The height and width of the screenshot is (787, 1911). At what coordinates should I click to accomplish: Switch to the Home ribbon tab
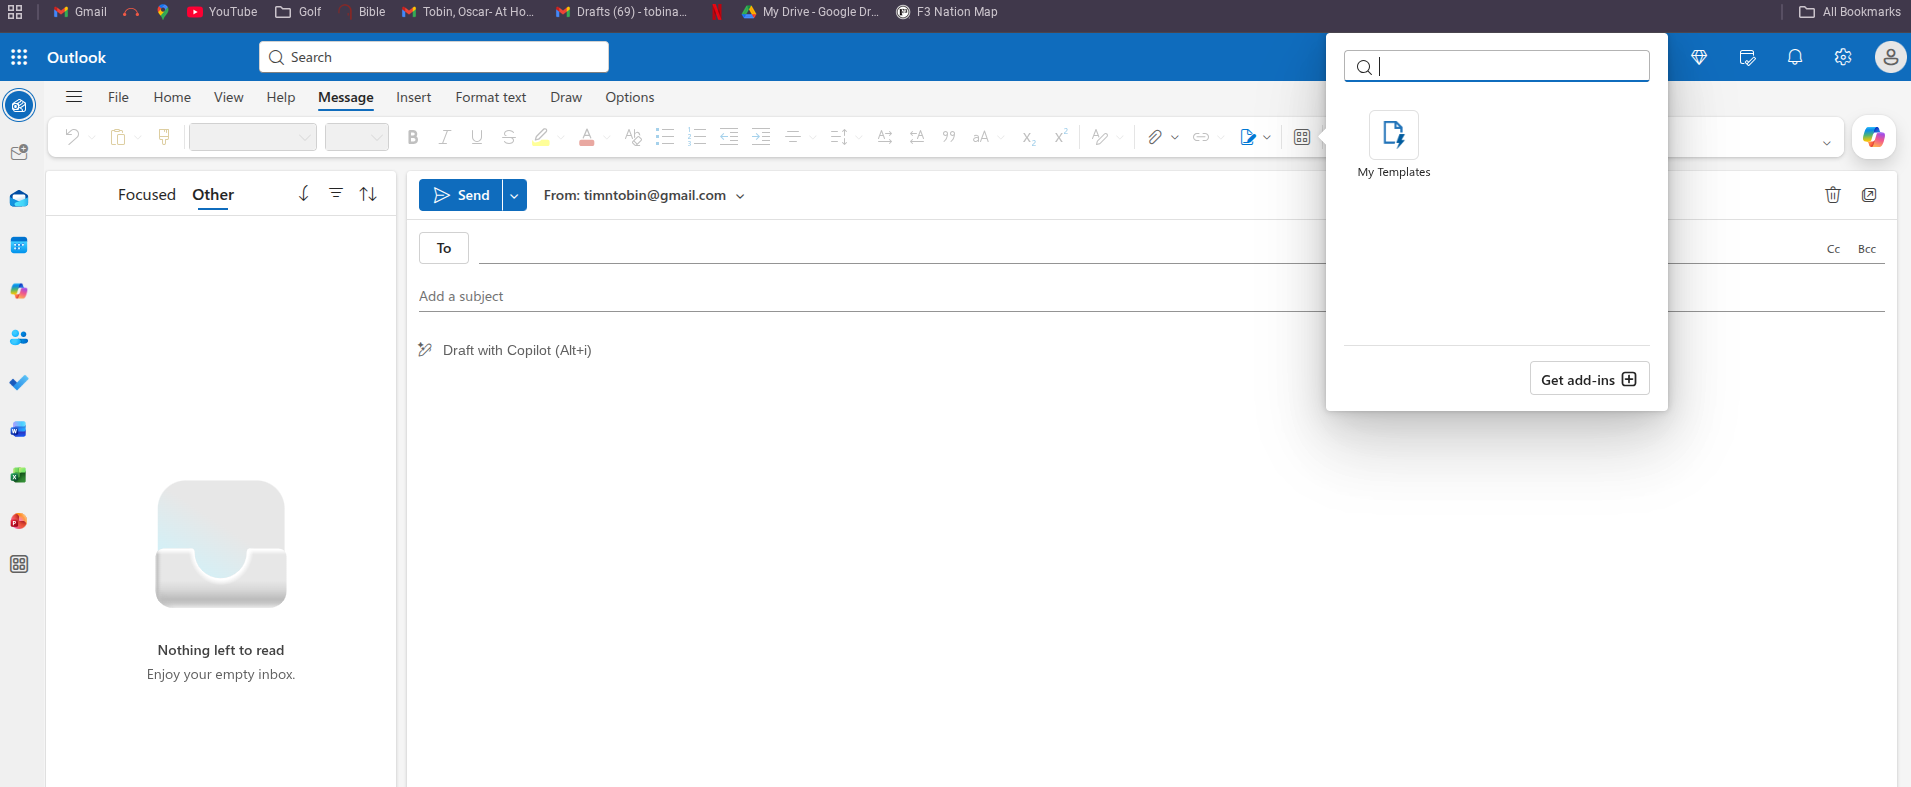(172, 97)
